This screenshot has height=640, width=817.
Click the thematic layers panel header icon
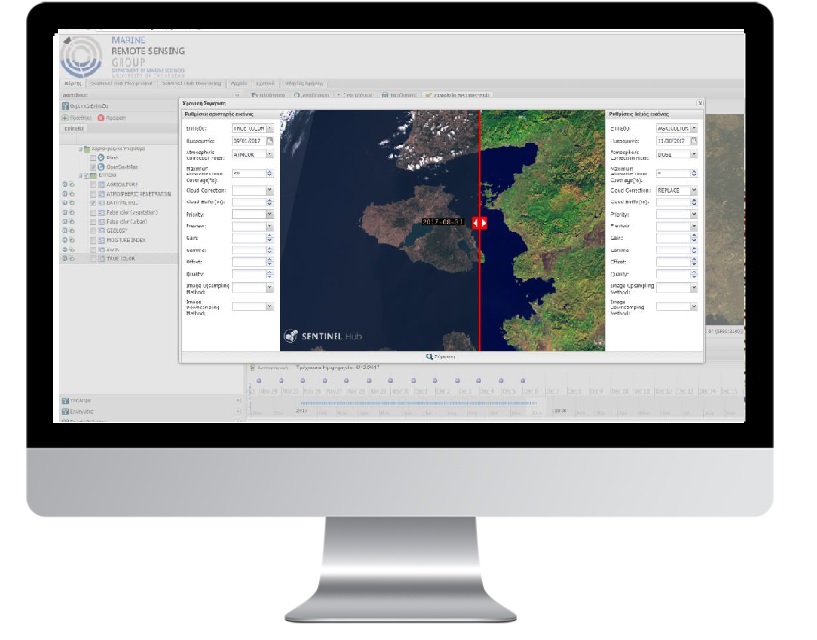[65, 106]
